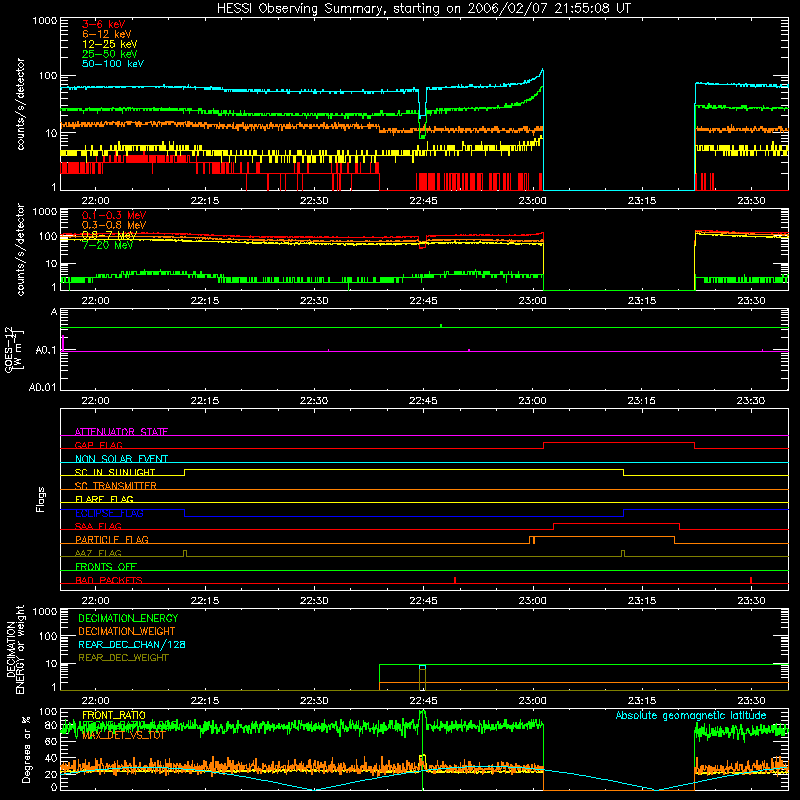This screenshot has height=800, width=800.
Task: Click the 7-20 MeV legend label
Action: click(x=107, y=245)
